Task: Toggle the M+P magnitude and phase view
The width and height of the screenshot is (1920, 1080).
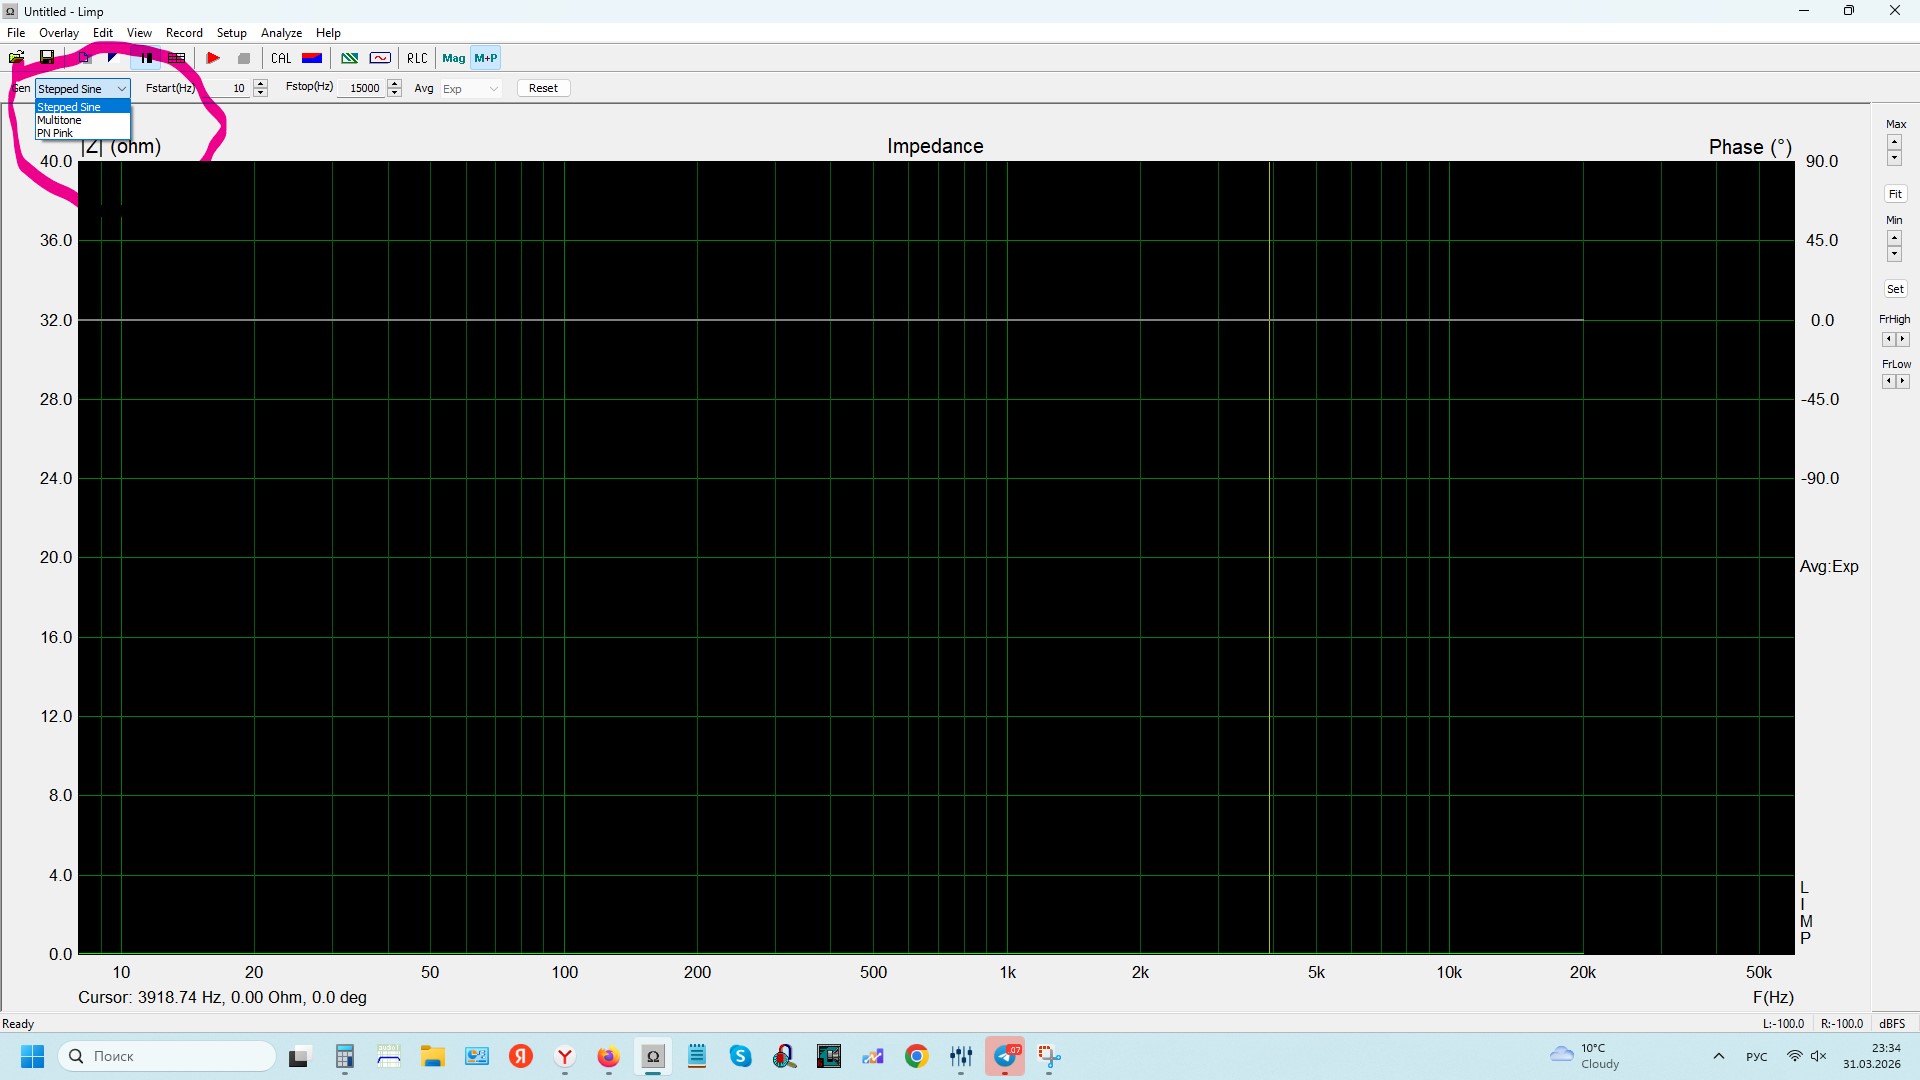Action: click(x=486, y=58)
